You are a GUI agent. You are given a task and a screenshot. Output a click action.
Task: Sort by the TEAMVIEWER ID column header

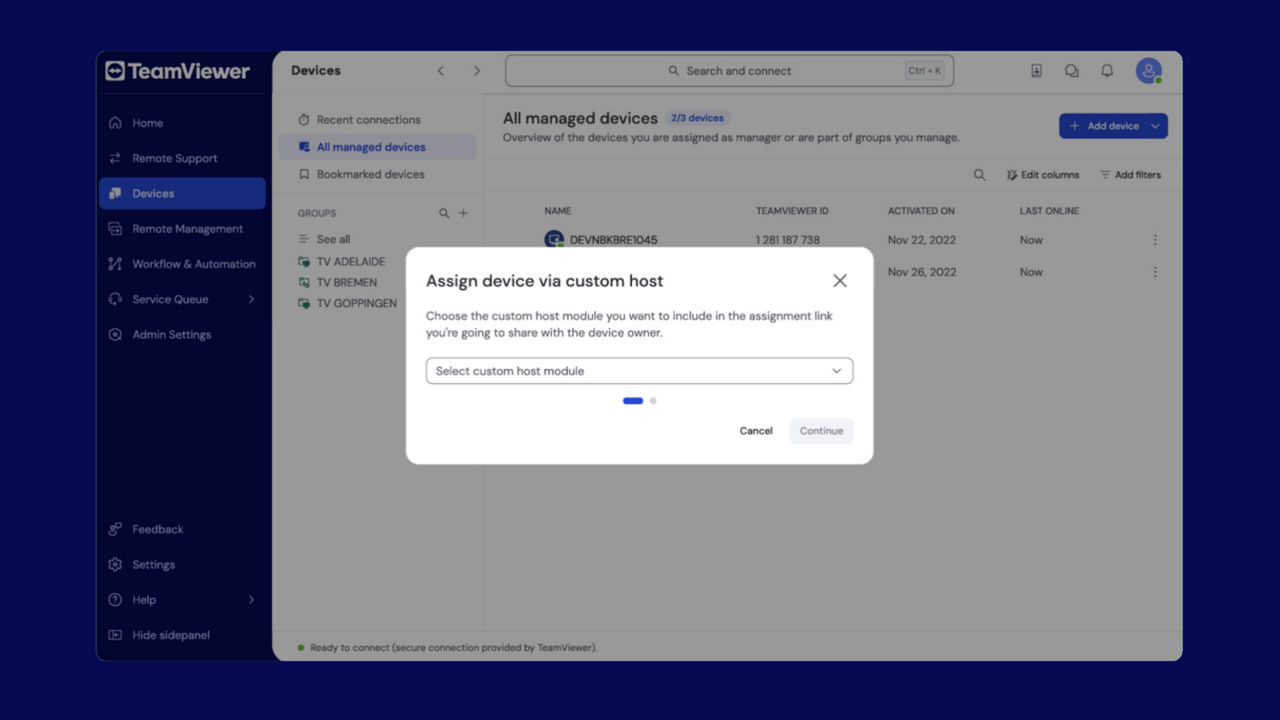point(792,211)
